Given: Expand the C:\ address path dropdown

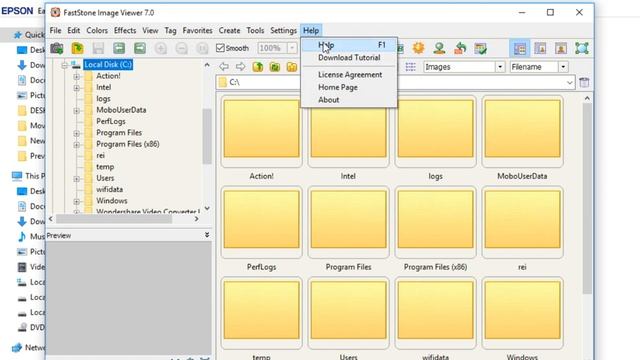Looking at the screenshot, I should 569,83.
